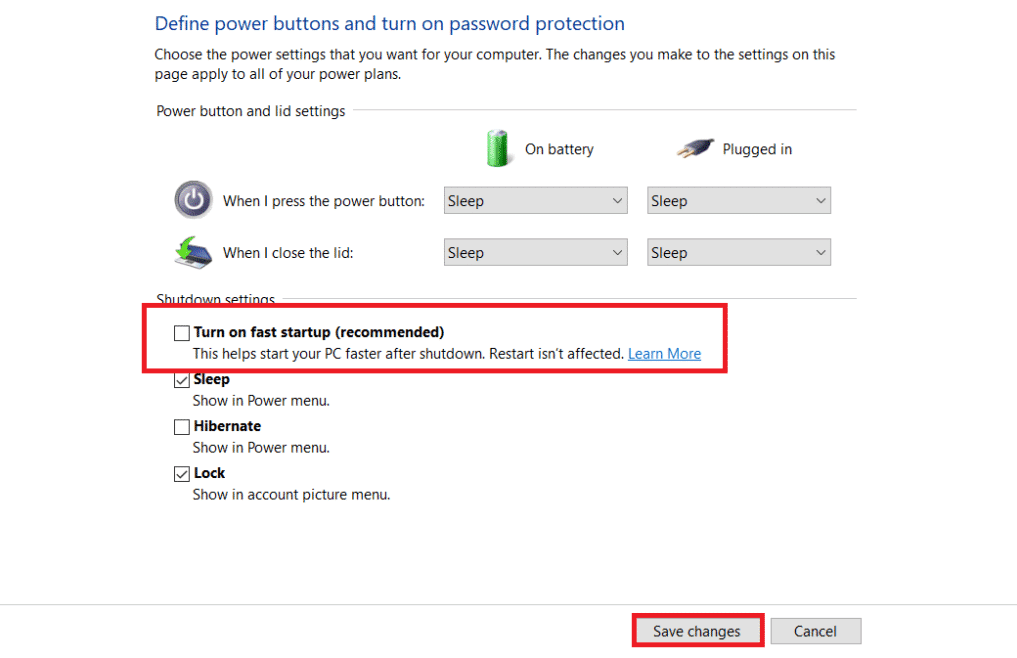Click the On battery column header
Image resolution: width=1017 pixels, height=658 pixels.
tap(559, 148)
